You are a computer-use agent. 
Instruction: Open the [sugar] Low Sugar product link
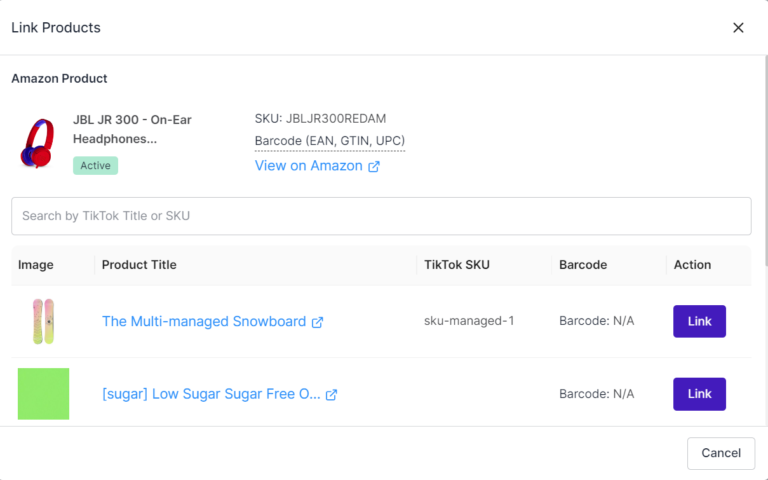click(211, 394)
